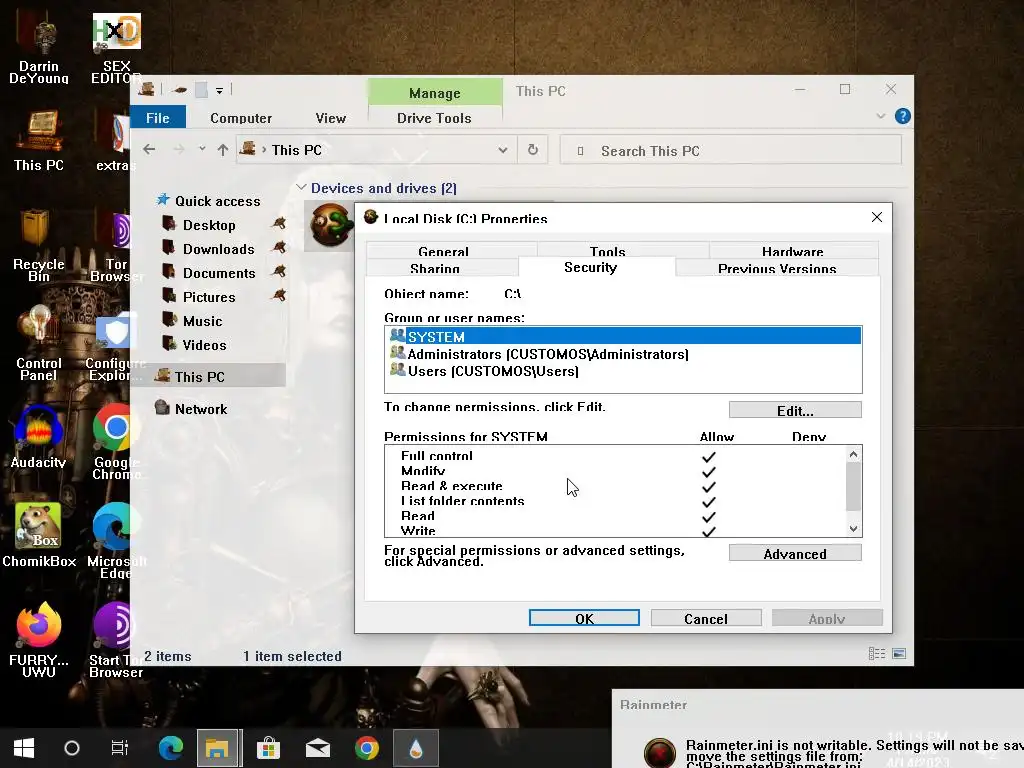This screenshot has height=768, width=1024.
Task: Launch Microsoft Edge from the desktop
Action: 116,541
